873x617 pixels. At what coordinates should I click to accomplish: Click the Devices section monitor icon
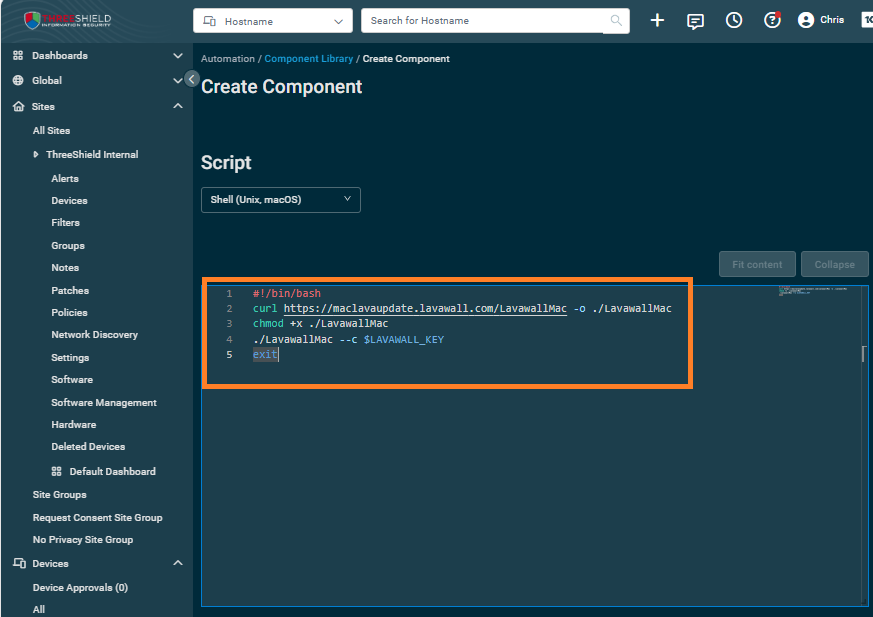(19, 563)
